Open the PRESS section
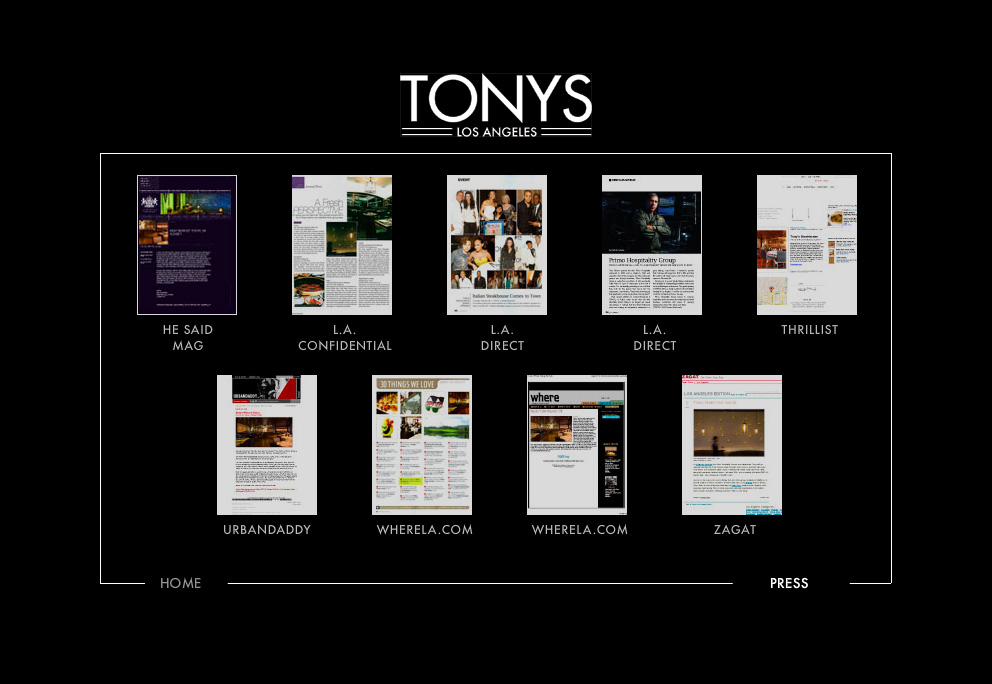The image size is (992, 684). tap(789, 583)
